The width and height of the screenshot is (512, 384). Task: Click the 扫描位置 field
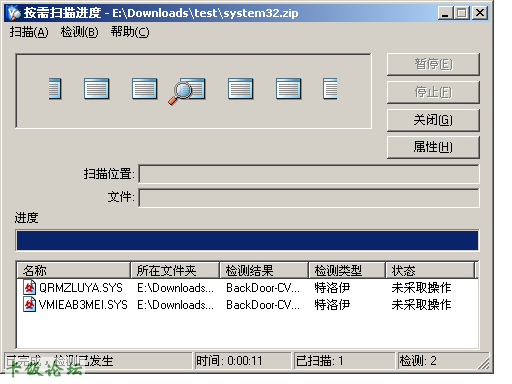[309, 174]
